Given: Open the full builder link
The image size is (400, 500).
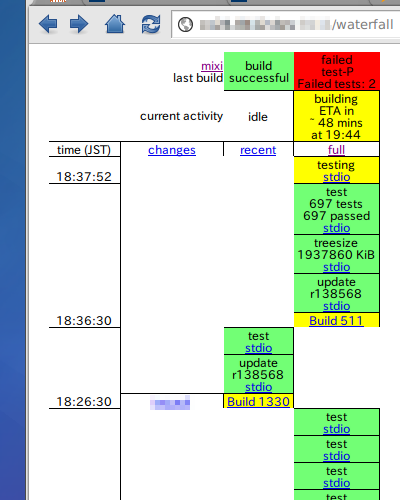Looking at the screenshot, I should pyautogui.click(x=336, y=150).
